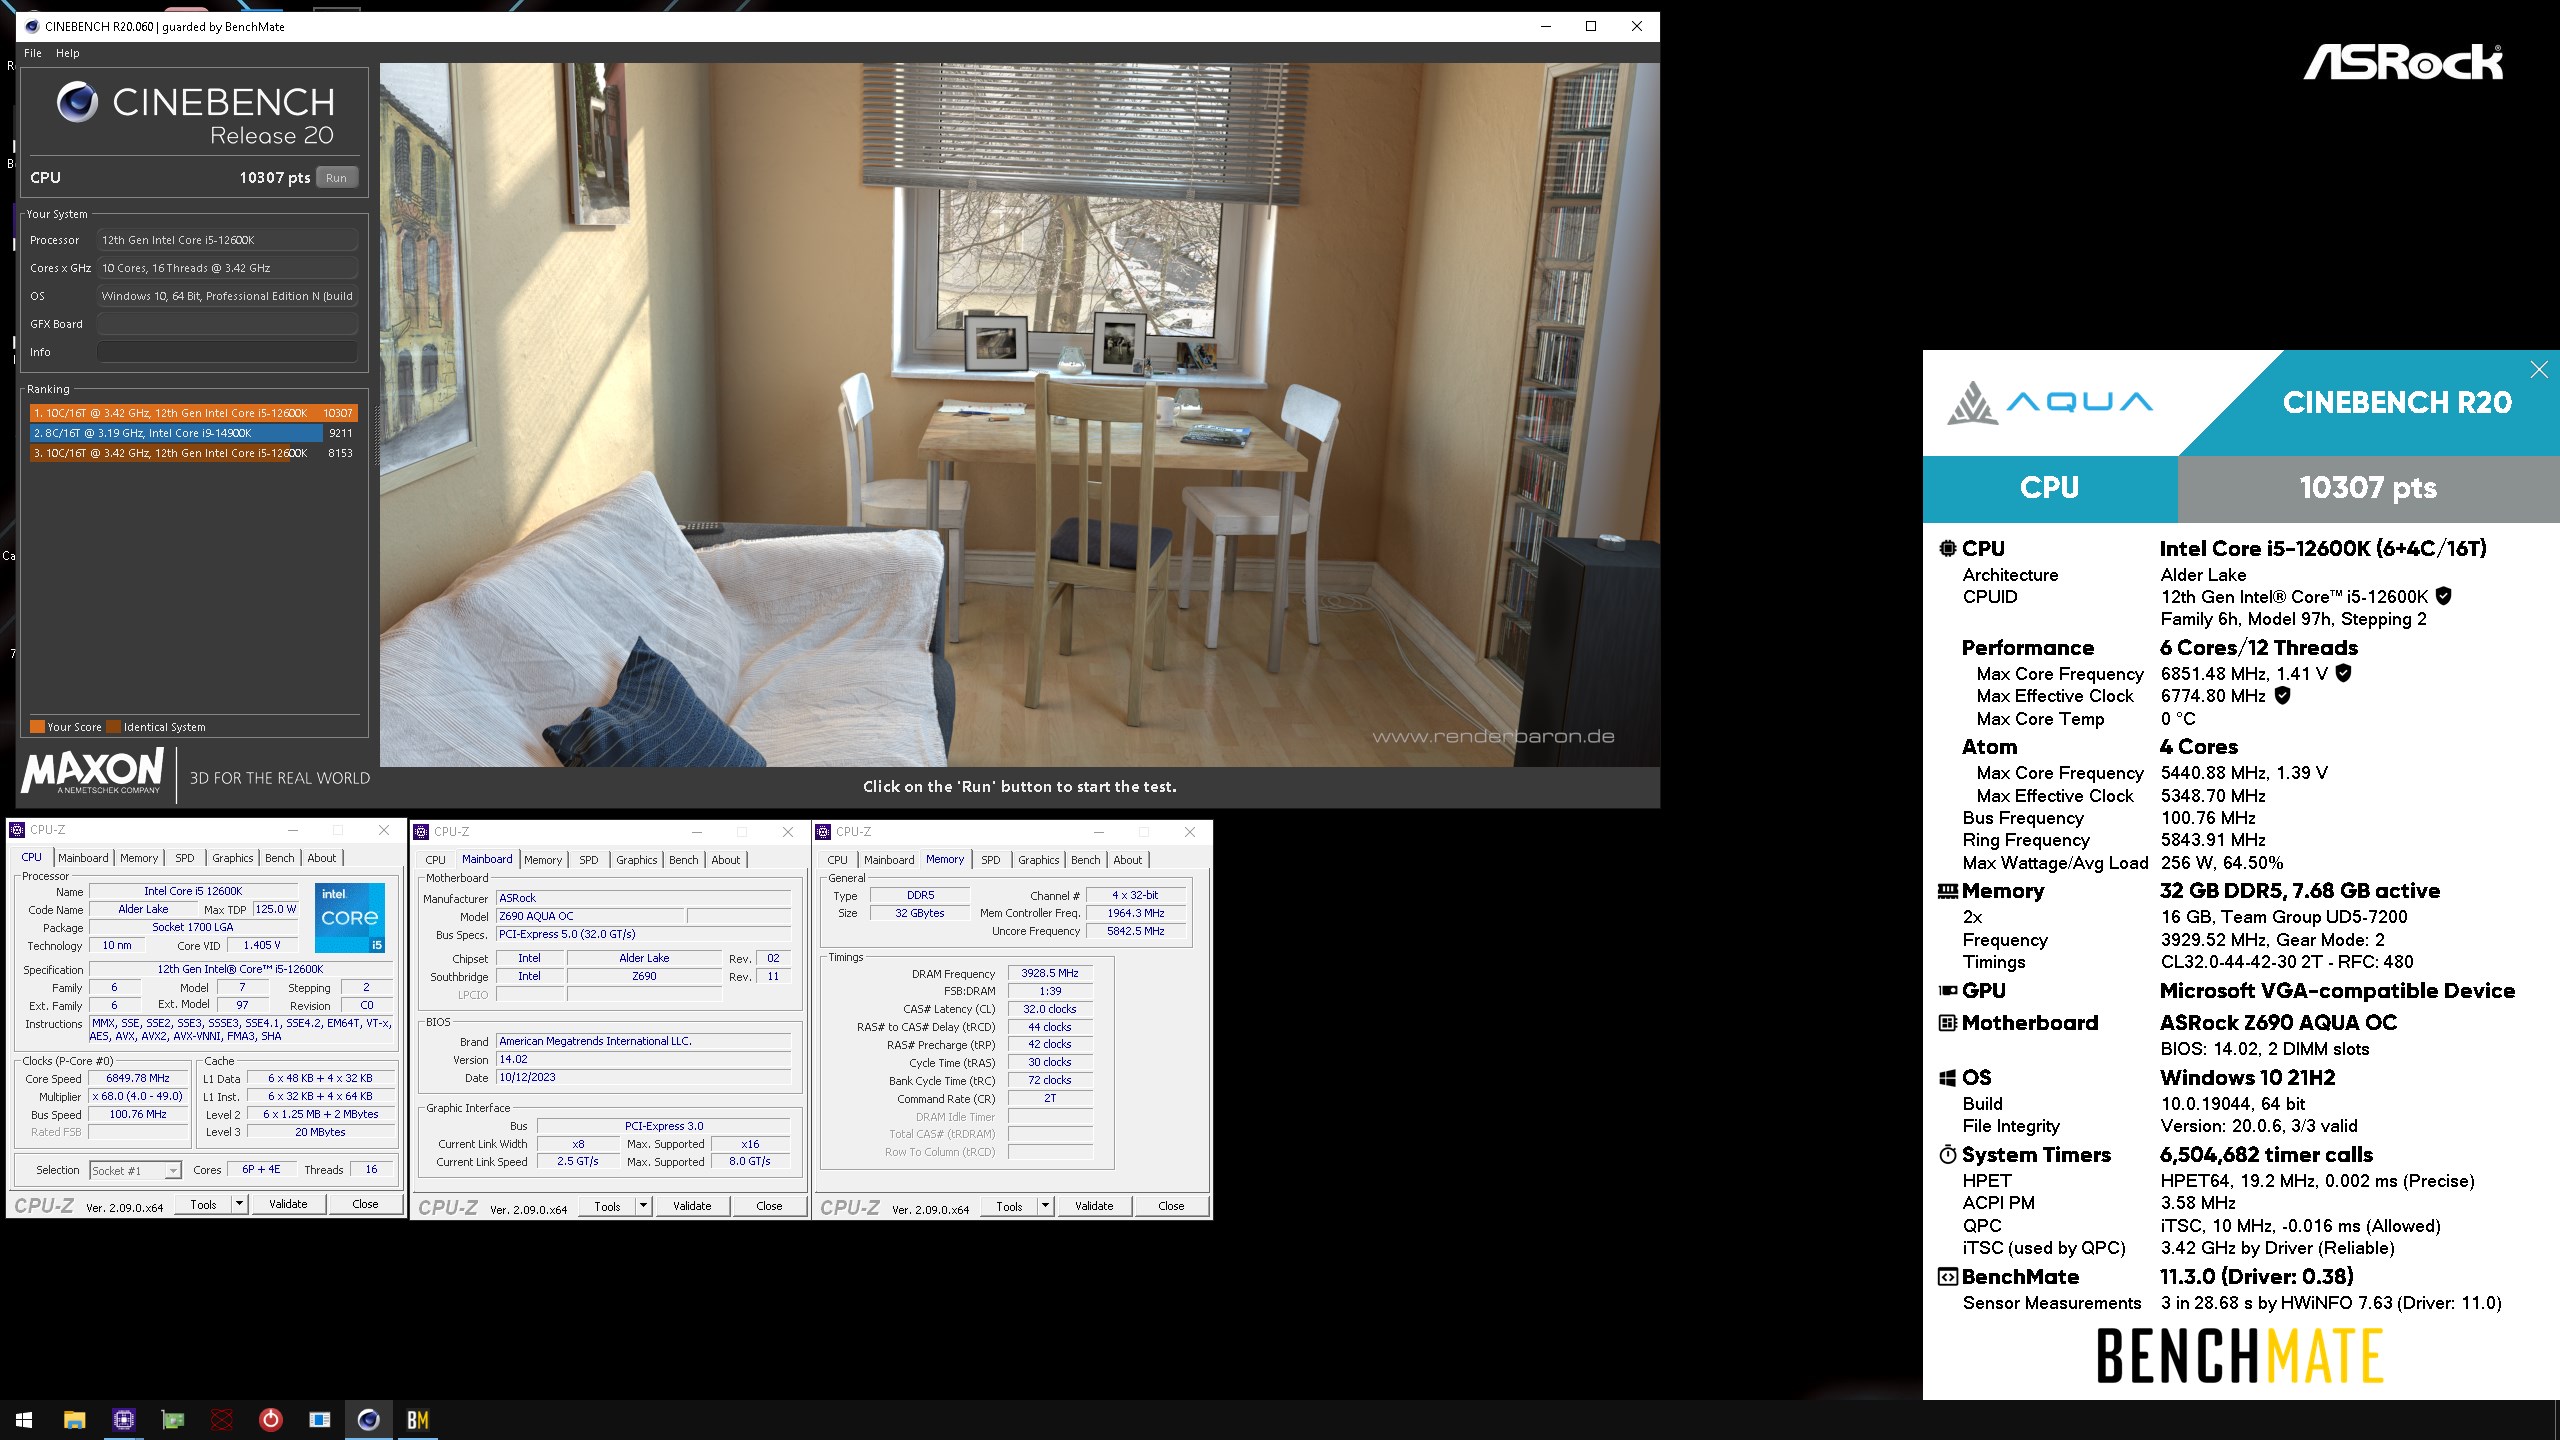2560x1440 pixels.
Task: Open Bench tab in CPU-Z Mainboard window
Action: click(684, 860)
